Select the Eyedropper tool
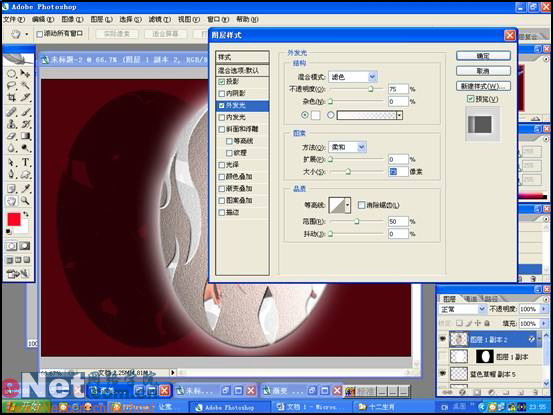Image resolution: width=553 pixels, height=415 pixels. point(25,189)
